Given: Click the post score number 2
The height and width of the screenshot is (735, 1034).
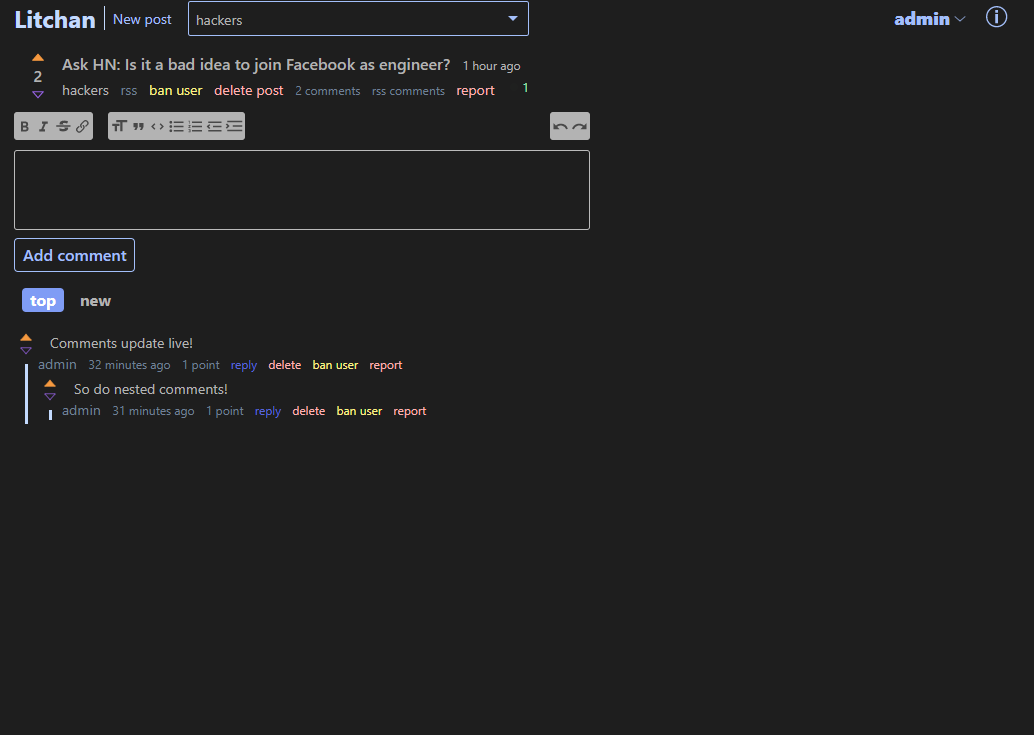Looking at the screenshot, I should pos(38,76).
